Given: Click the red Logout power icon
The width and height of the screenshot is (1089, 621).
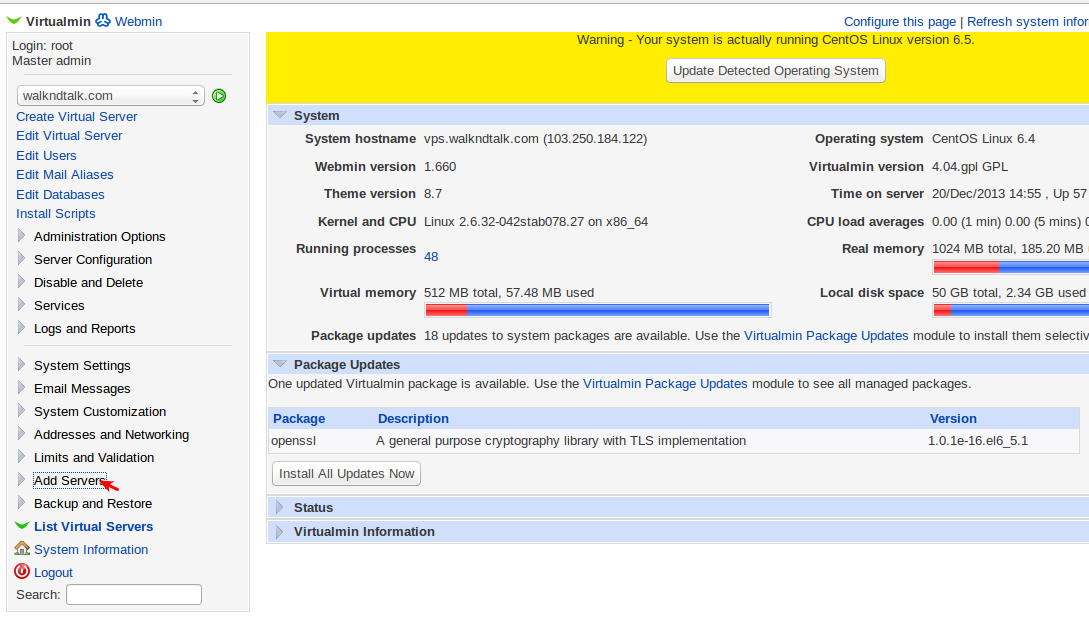Looking at the screenshot, I should 22,572.
